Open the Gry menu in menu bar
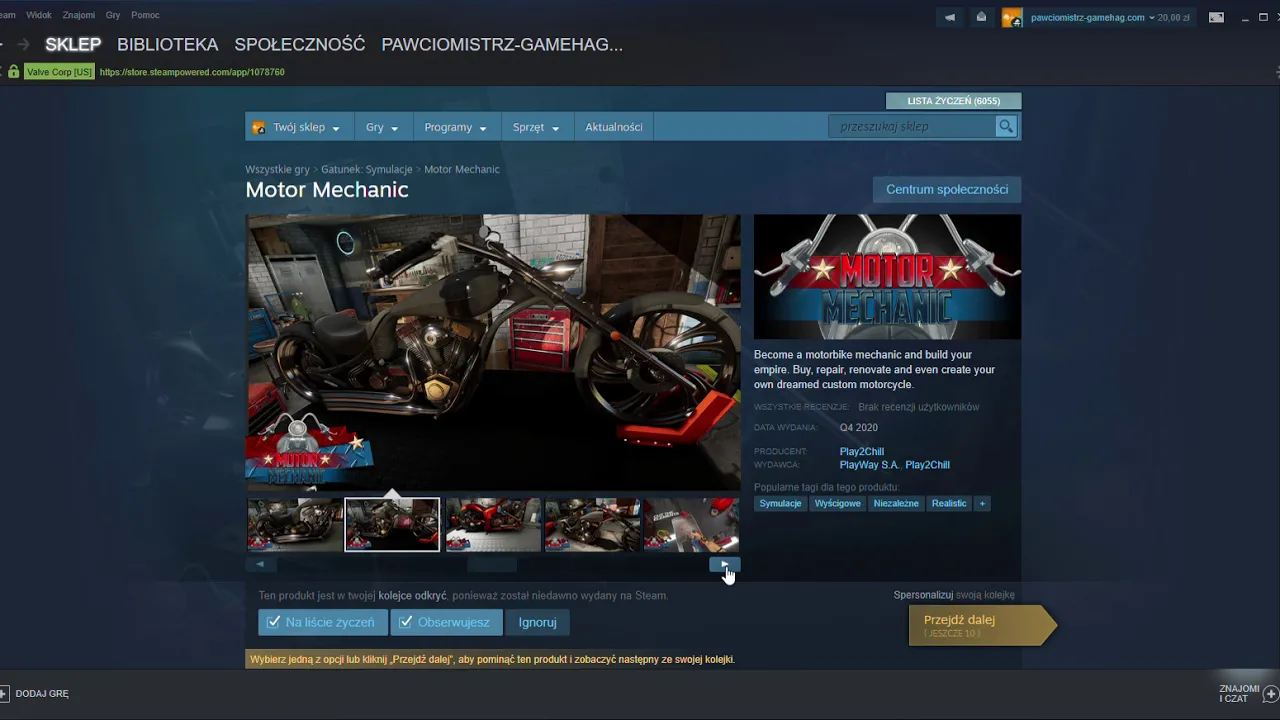 pyautogui.click(x=113, y=15)
